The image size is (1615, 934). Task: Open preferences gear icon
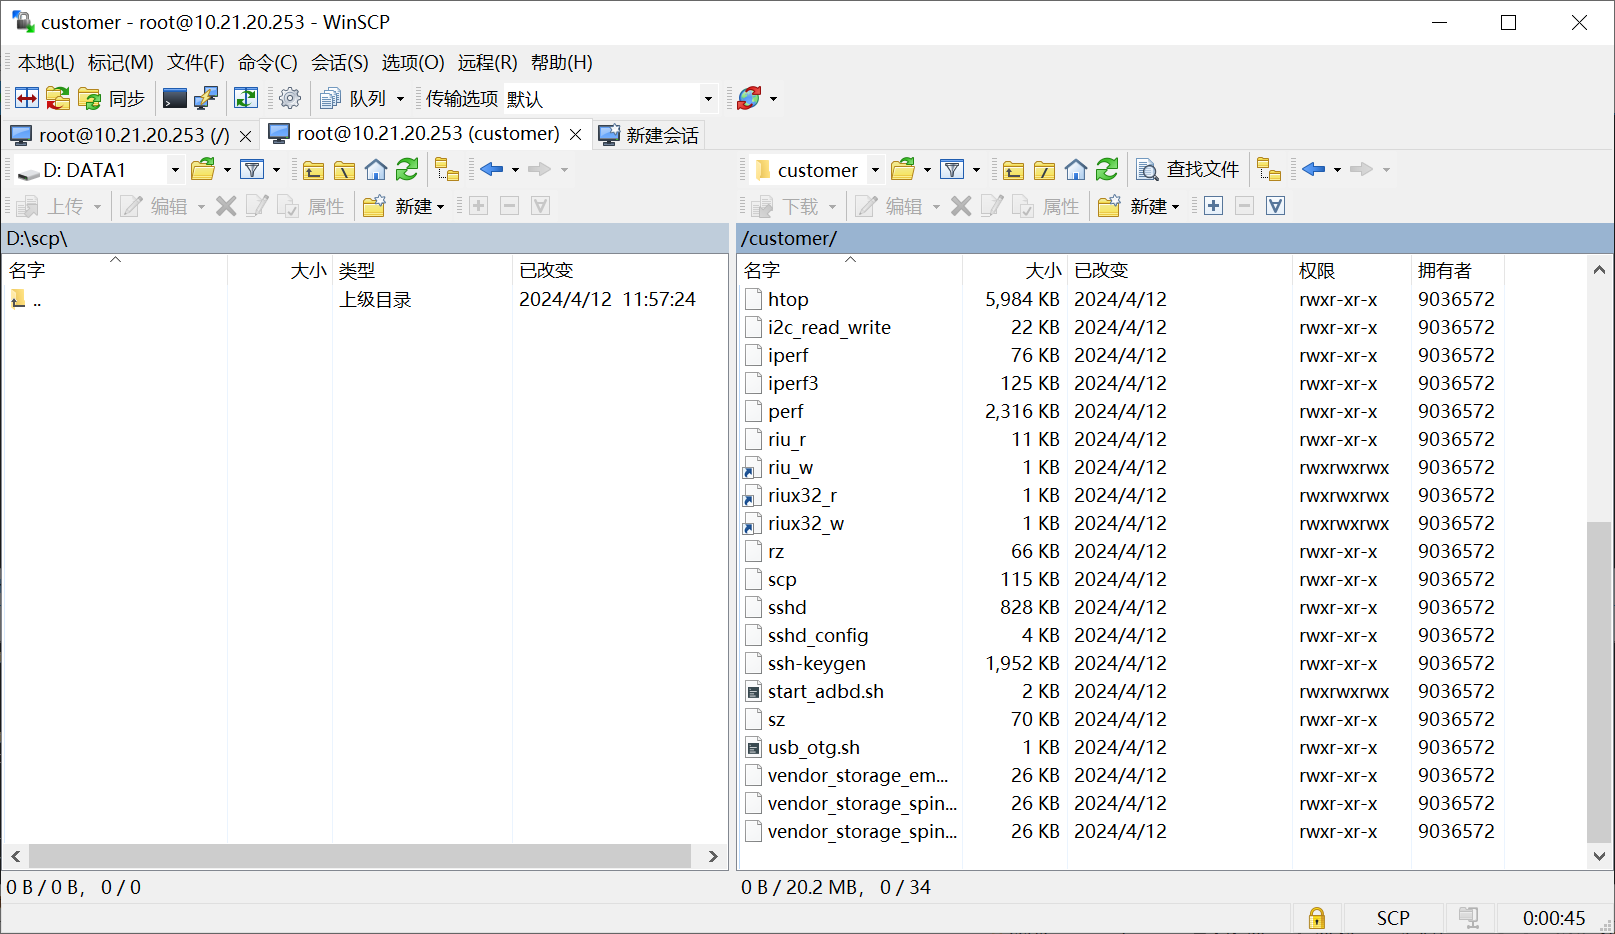290,98
